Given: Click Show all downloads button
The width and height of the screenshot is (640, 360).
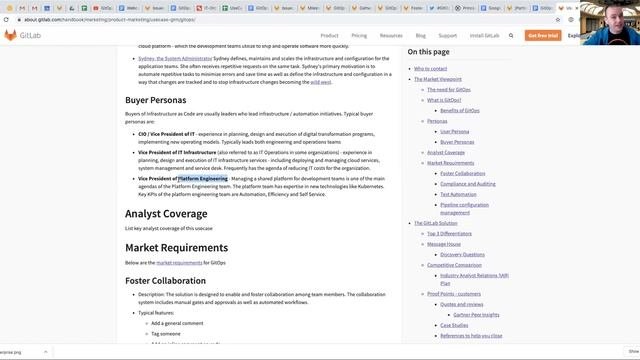Looking at the screenshot, I should pos(633,351).
